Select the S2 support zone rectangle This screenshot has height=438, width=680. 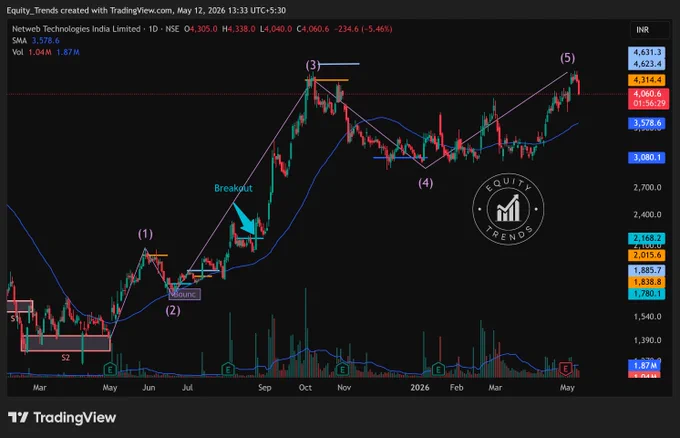pos(65,343)
